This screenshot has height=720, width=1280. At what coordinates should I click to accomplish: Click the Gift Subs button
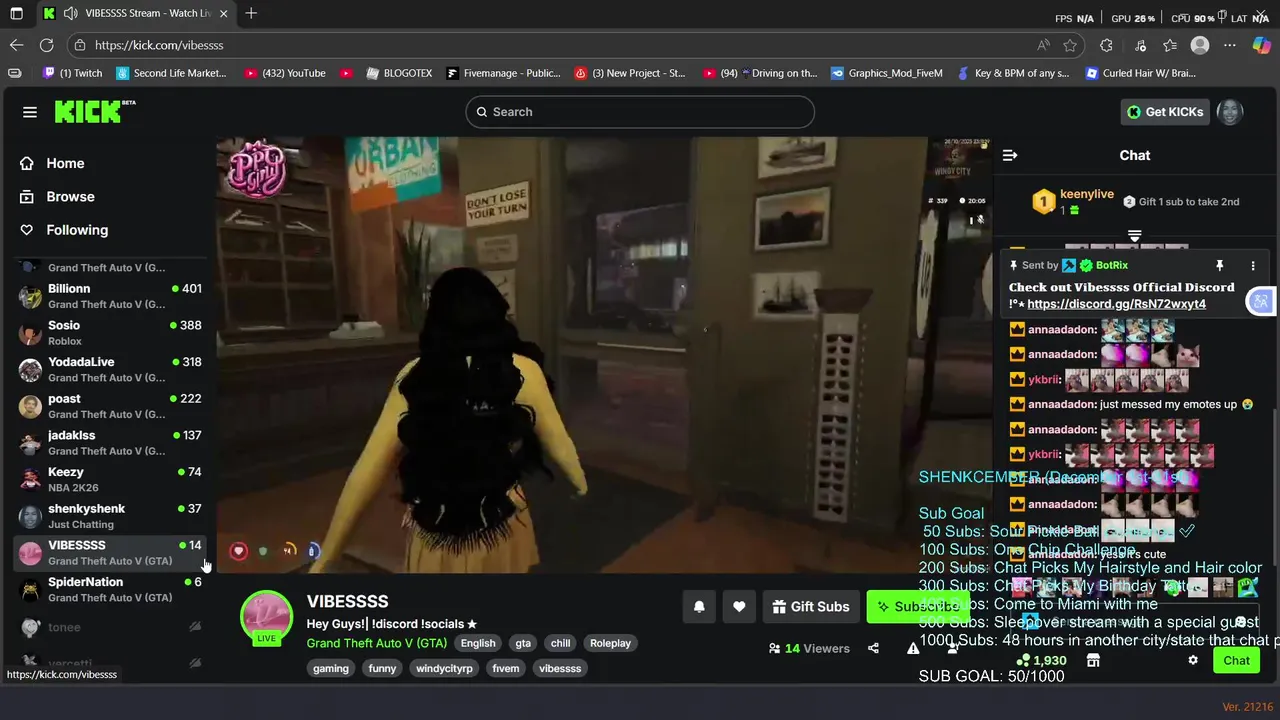811,606
